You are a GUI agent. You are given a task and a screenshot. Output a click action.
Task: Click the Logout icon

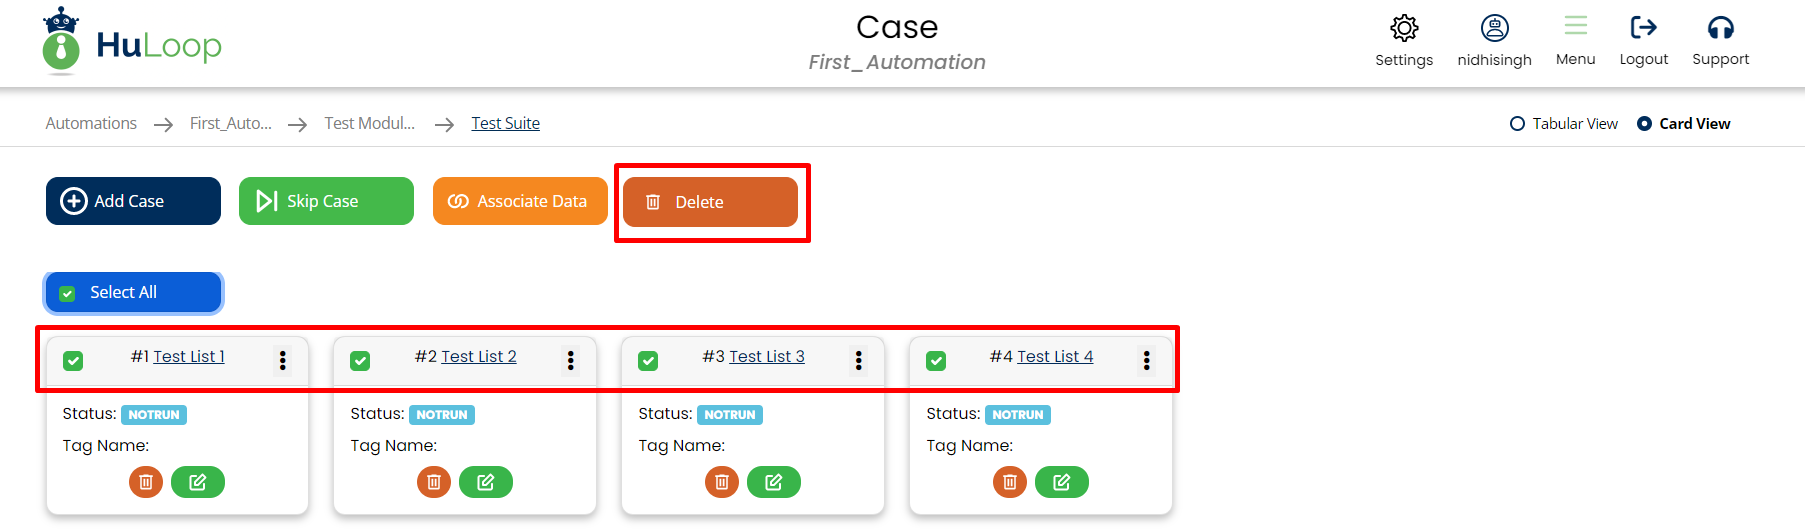pyautogui.click(x=1643, y=28)
